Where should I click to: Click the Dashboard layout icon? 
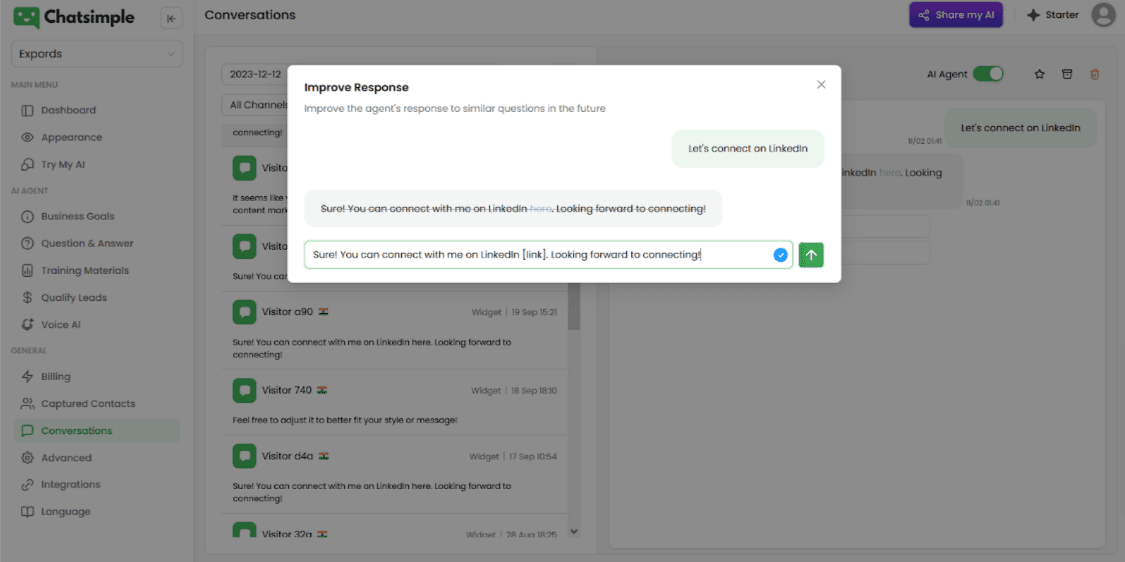pyautogui.click(x=27, y=111)
